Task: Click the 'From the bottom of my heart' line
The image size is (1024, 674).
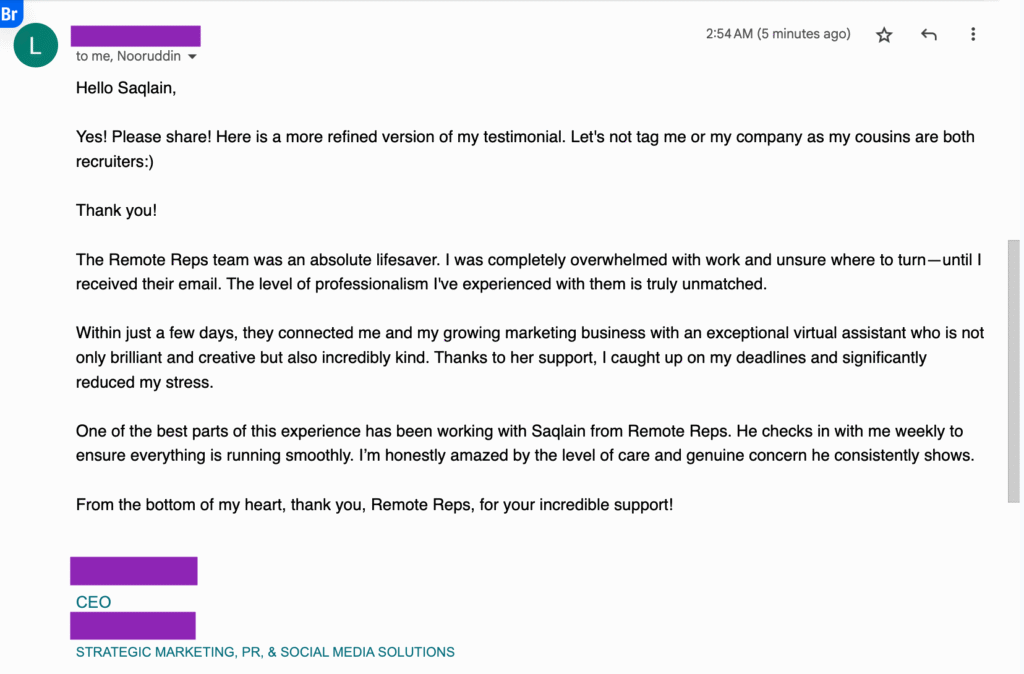Action: (x=374, y=505)
